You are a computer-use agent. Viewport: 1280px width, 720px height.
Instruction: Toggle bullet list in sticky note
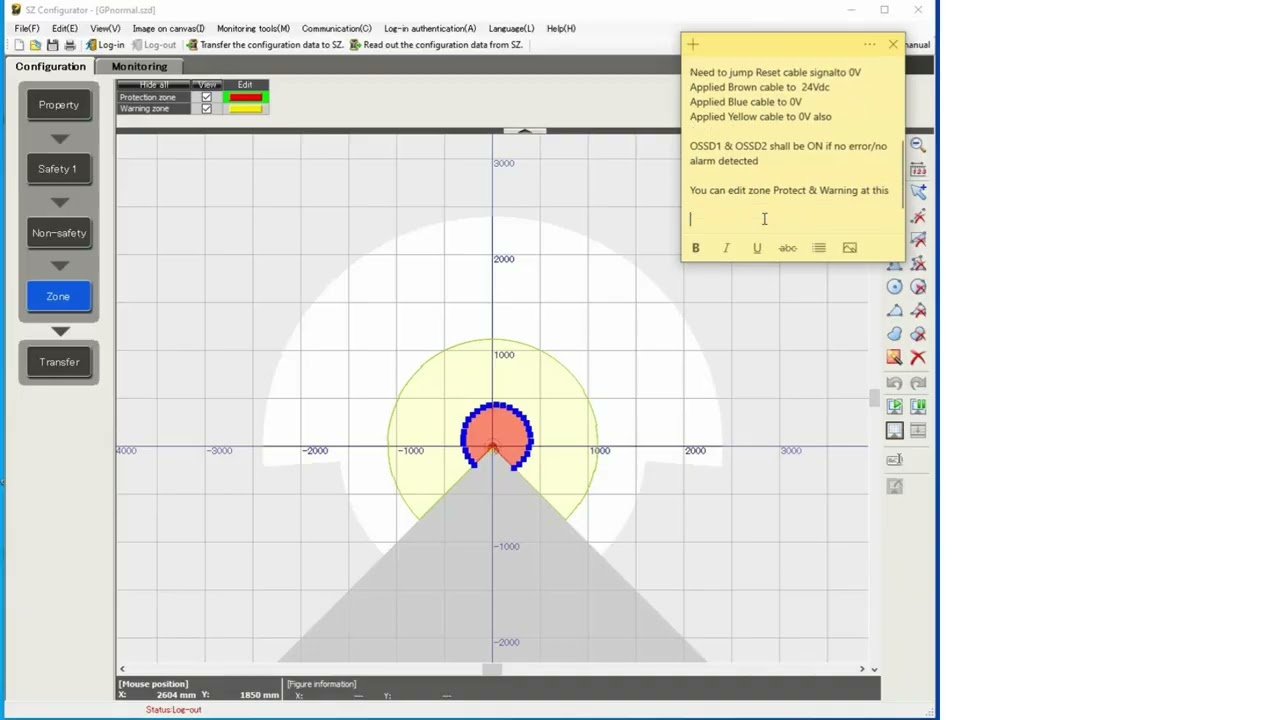[819, 248]
